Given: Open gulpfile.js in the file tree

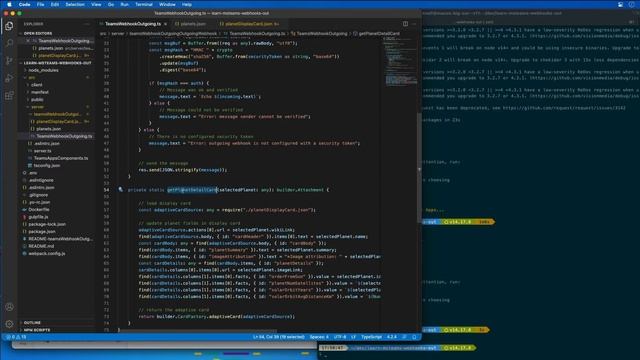Looking at the screenshot, I should 38,217.
